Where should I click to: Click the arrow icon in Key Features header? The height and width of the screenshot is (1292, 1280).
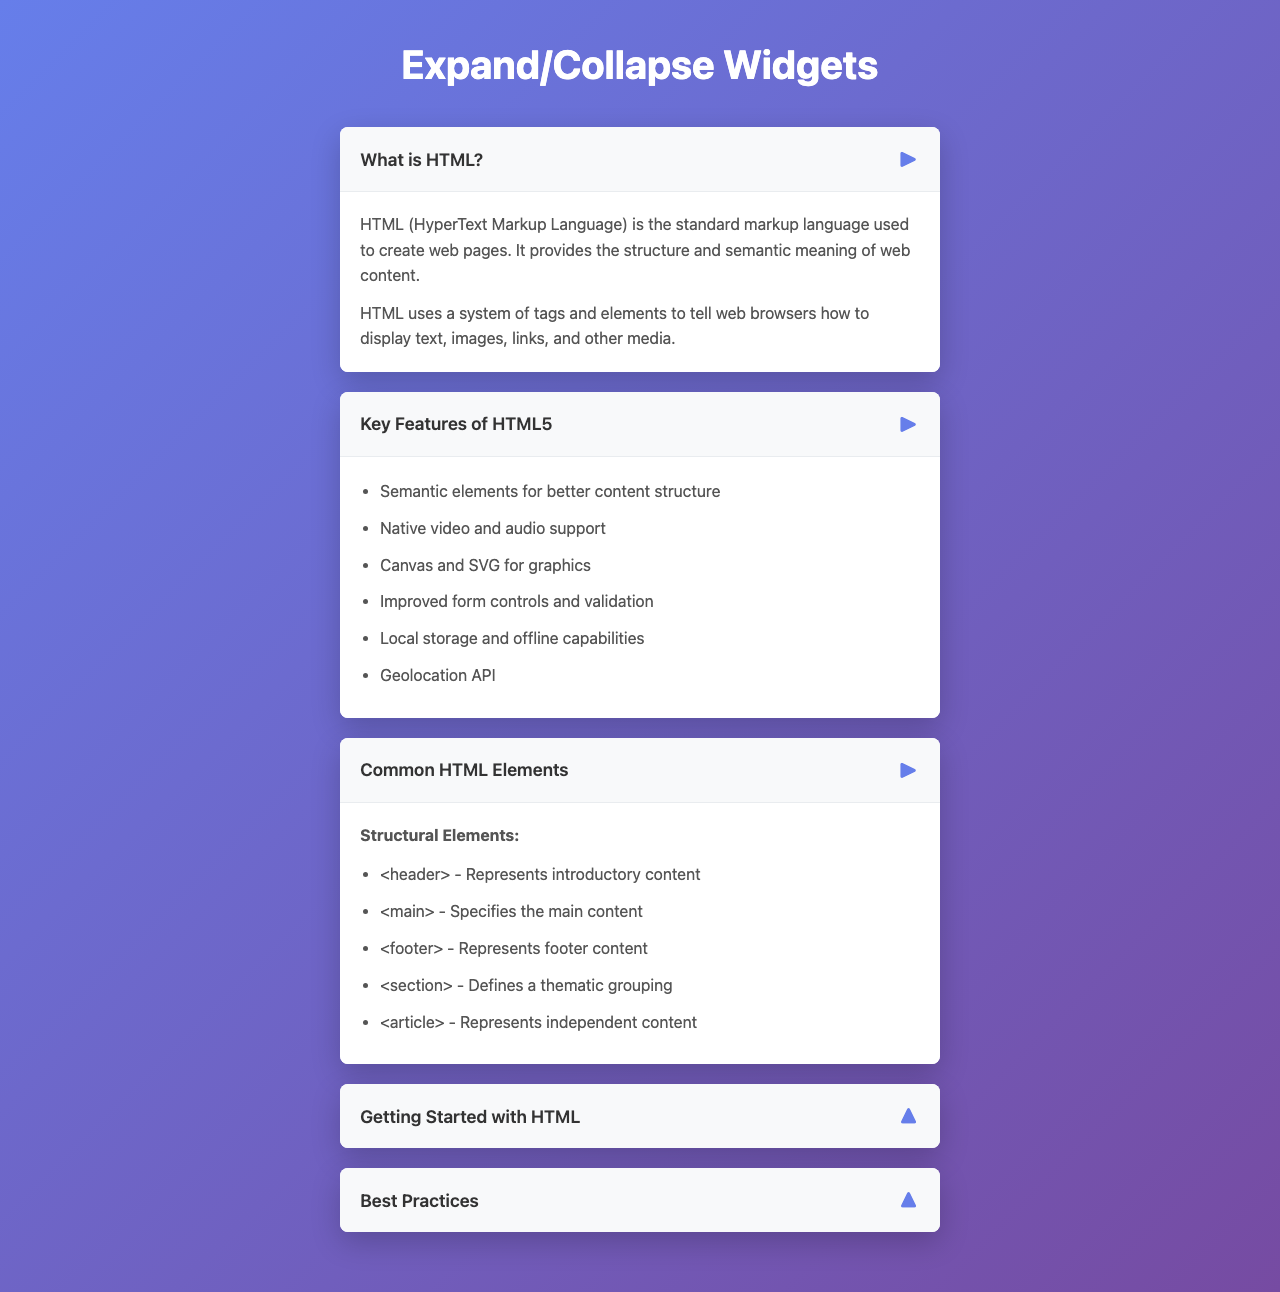click(908, 424)
